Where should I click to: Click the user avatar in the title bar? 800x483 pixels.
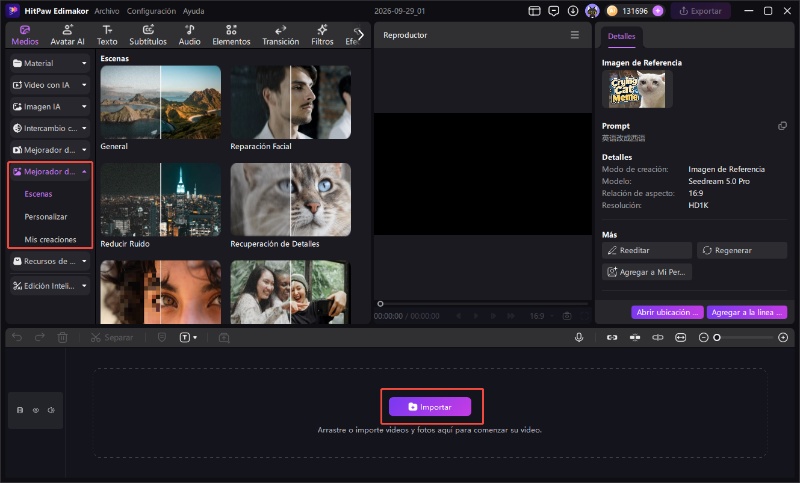[592, 11]
